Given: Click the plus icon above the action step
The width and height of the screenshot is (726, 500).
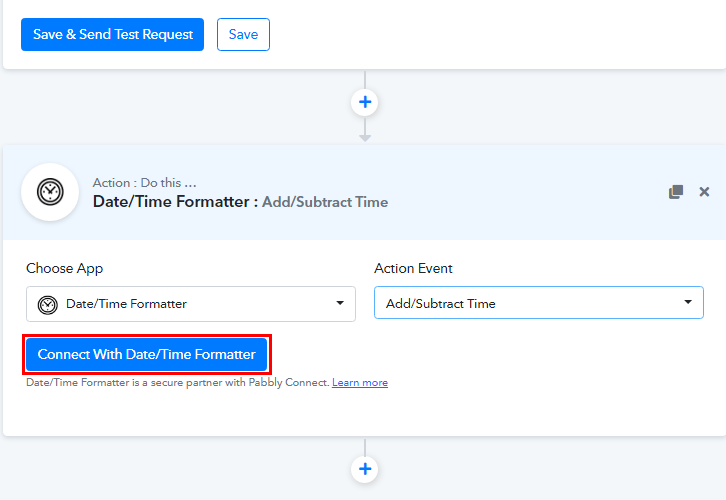Looking at the screenshot, I should click(x=365, y=102).
